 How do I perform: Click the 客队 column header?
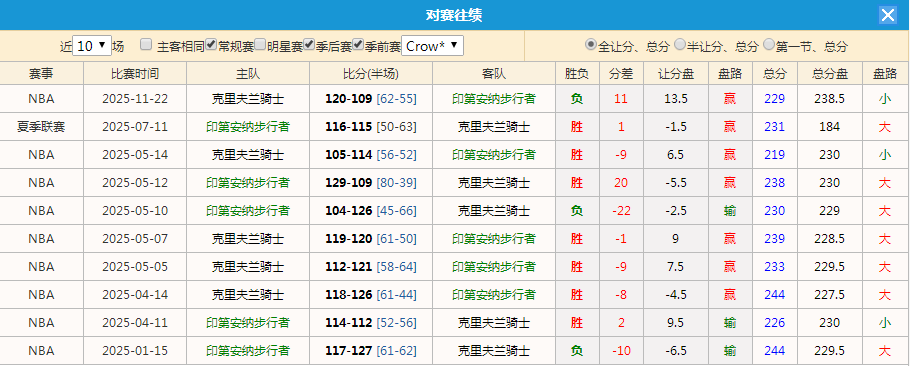pos(494,74)
